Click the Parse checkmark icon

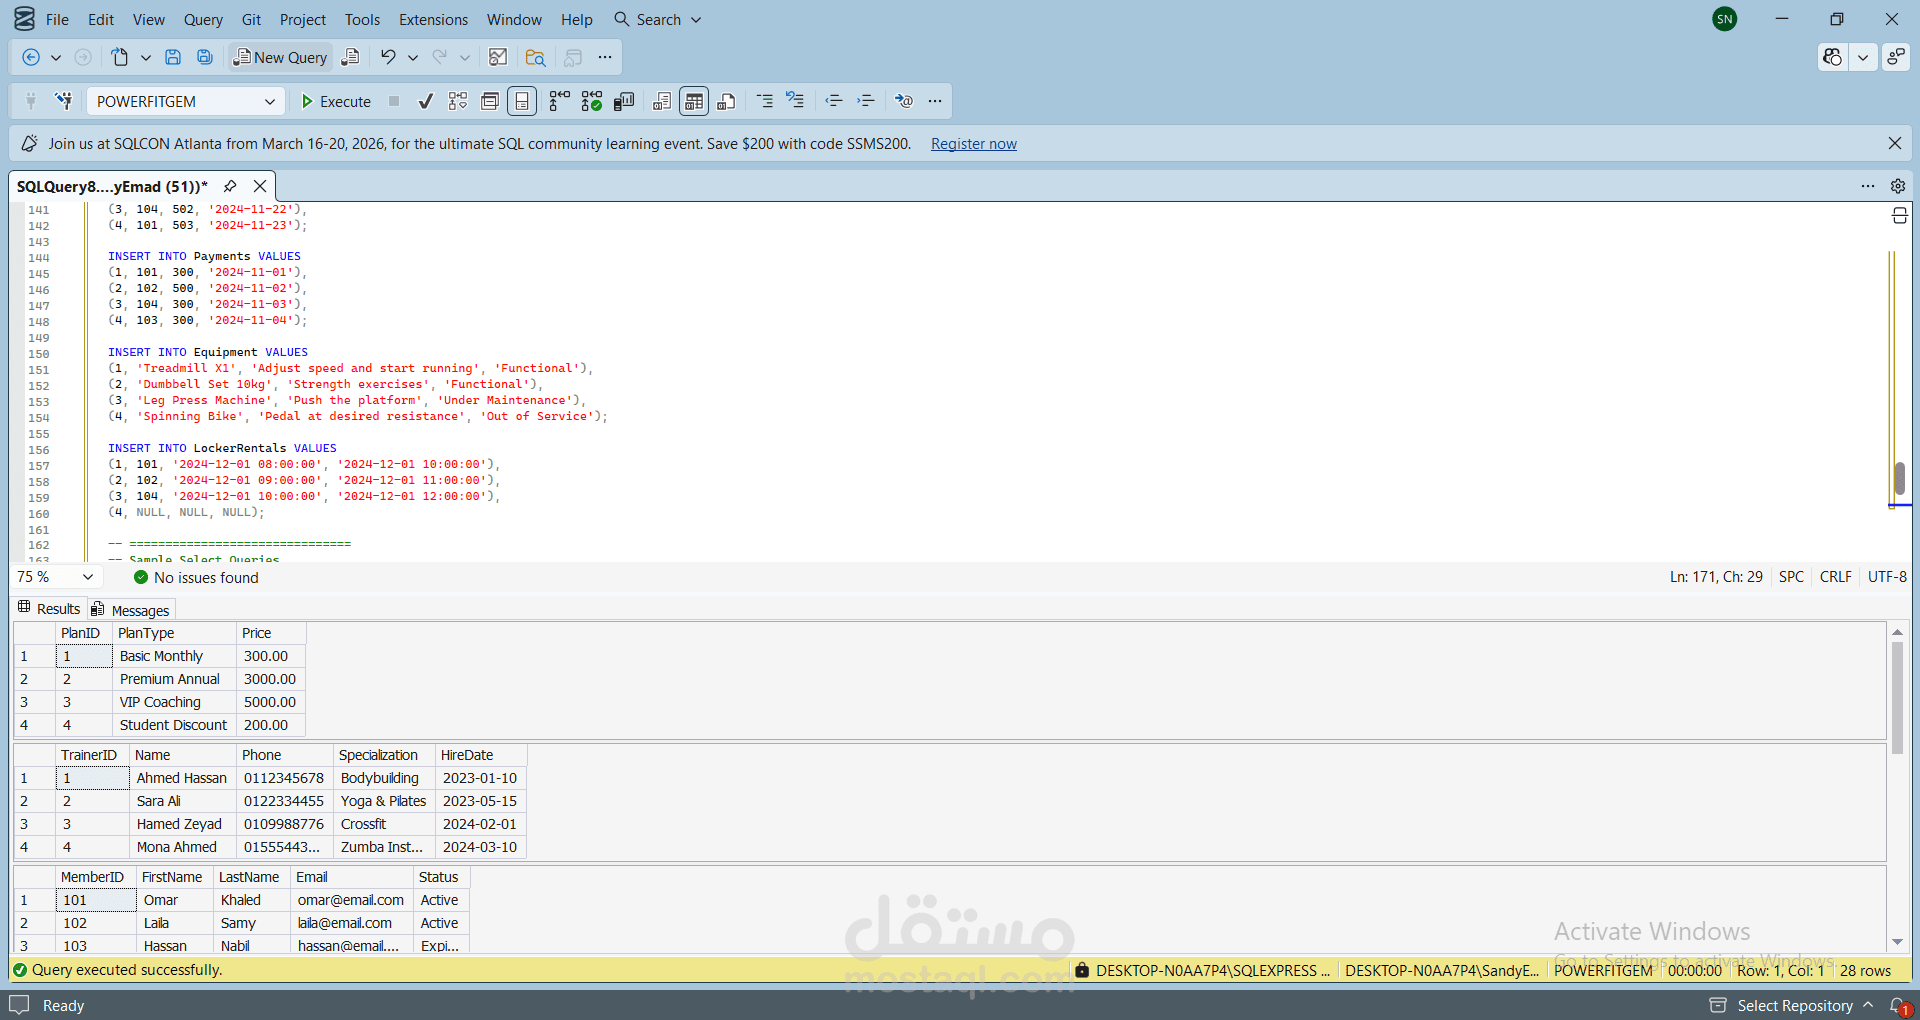click(426, 101)
